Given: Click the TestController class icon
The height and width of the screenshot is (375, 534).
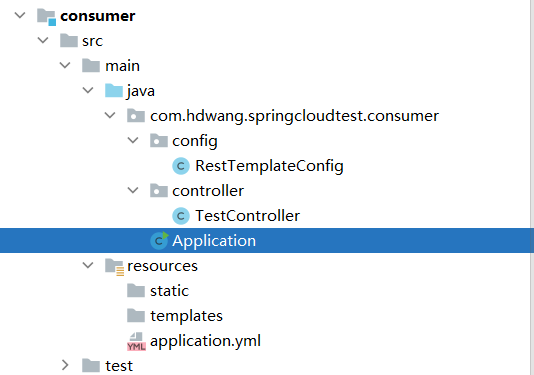Looking at the screenshot, I should tap(181, 216).
